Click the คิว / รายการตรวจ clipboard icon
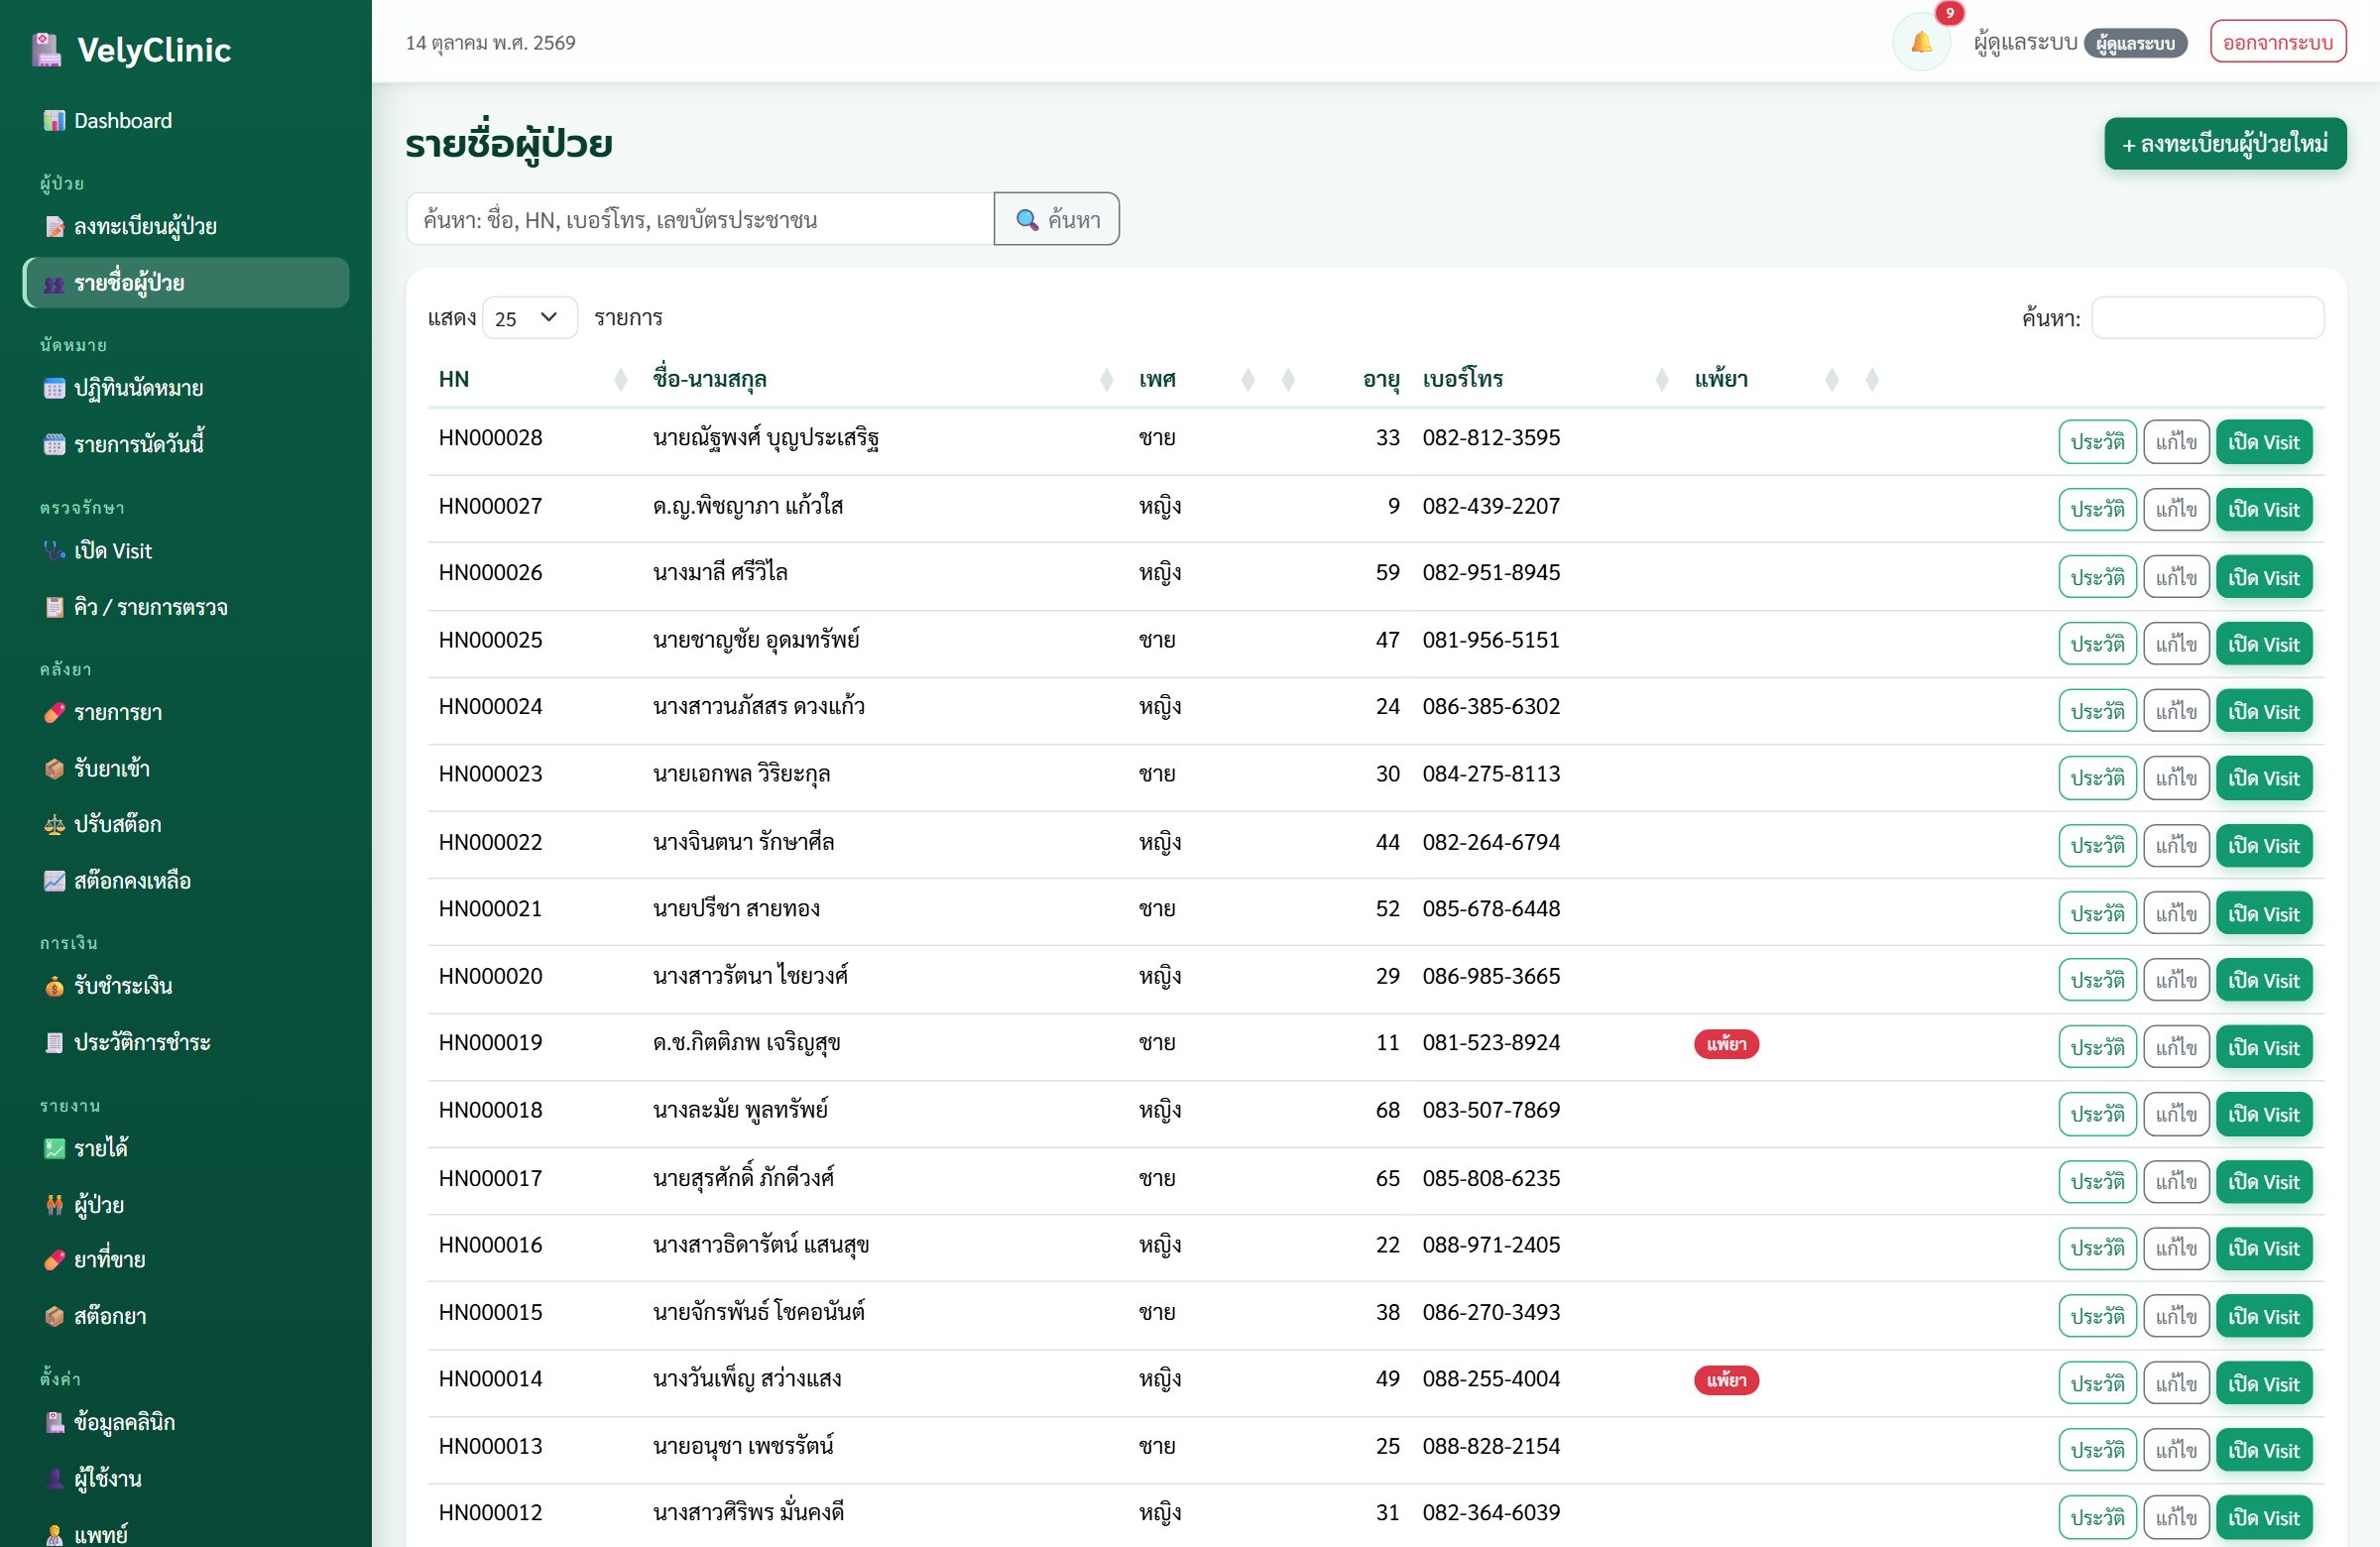The height and width of the screenshot is (1547, 2380). tap(54, 607)
